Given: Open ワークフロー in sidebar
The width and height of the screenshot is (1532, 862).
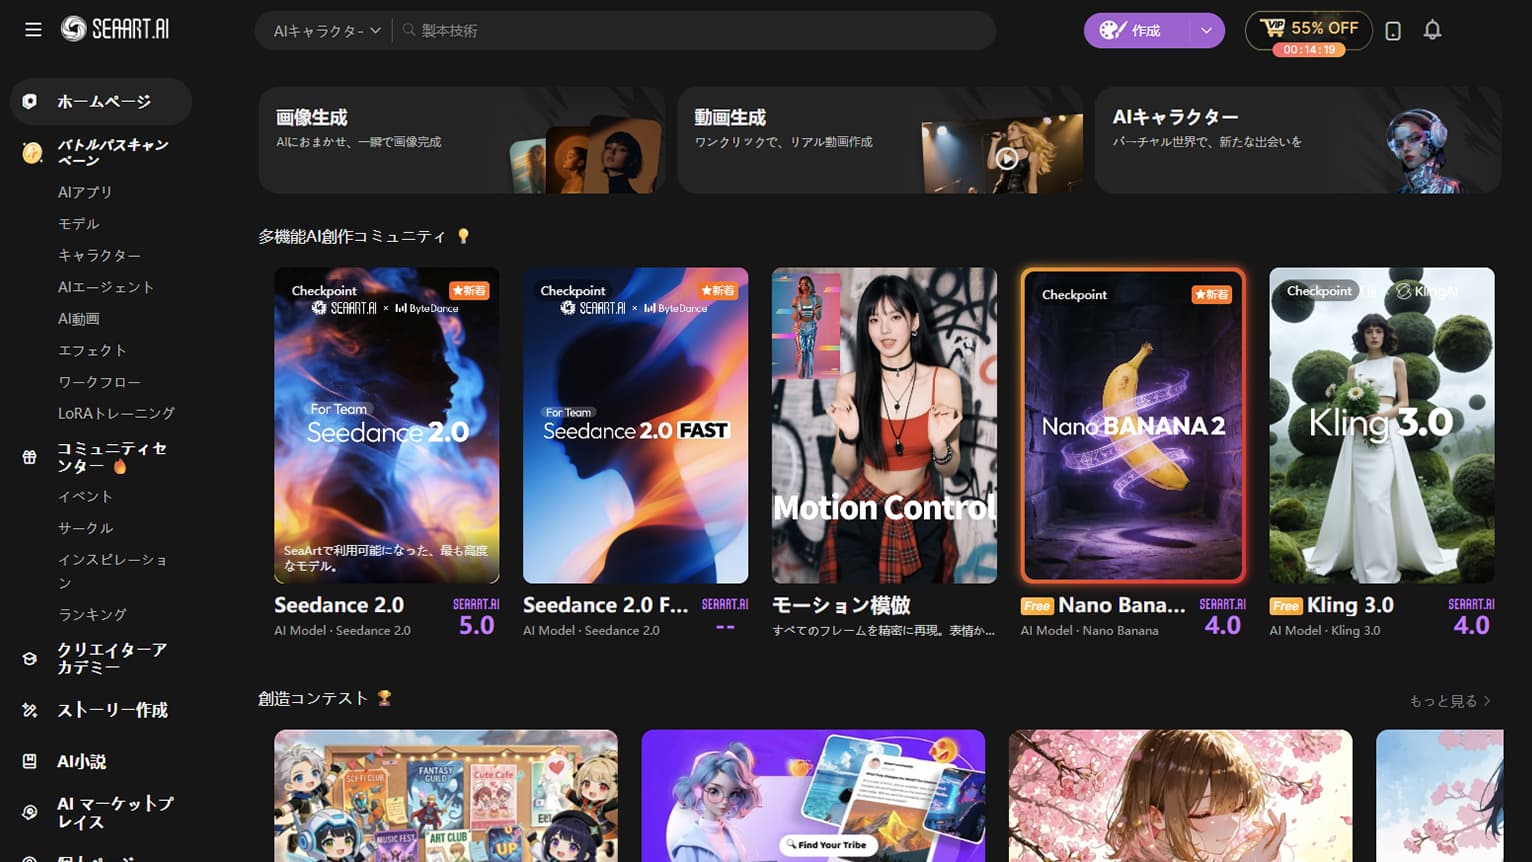Looking at the screenshot, I should (99, 382).
